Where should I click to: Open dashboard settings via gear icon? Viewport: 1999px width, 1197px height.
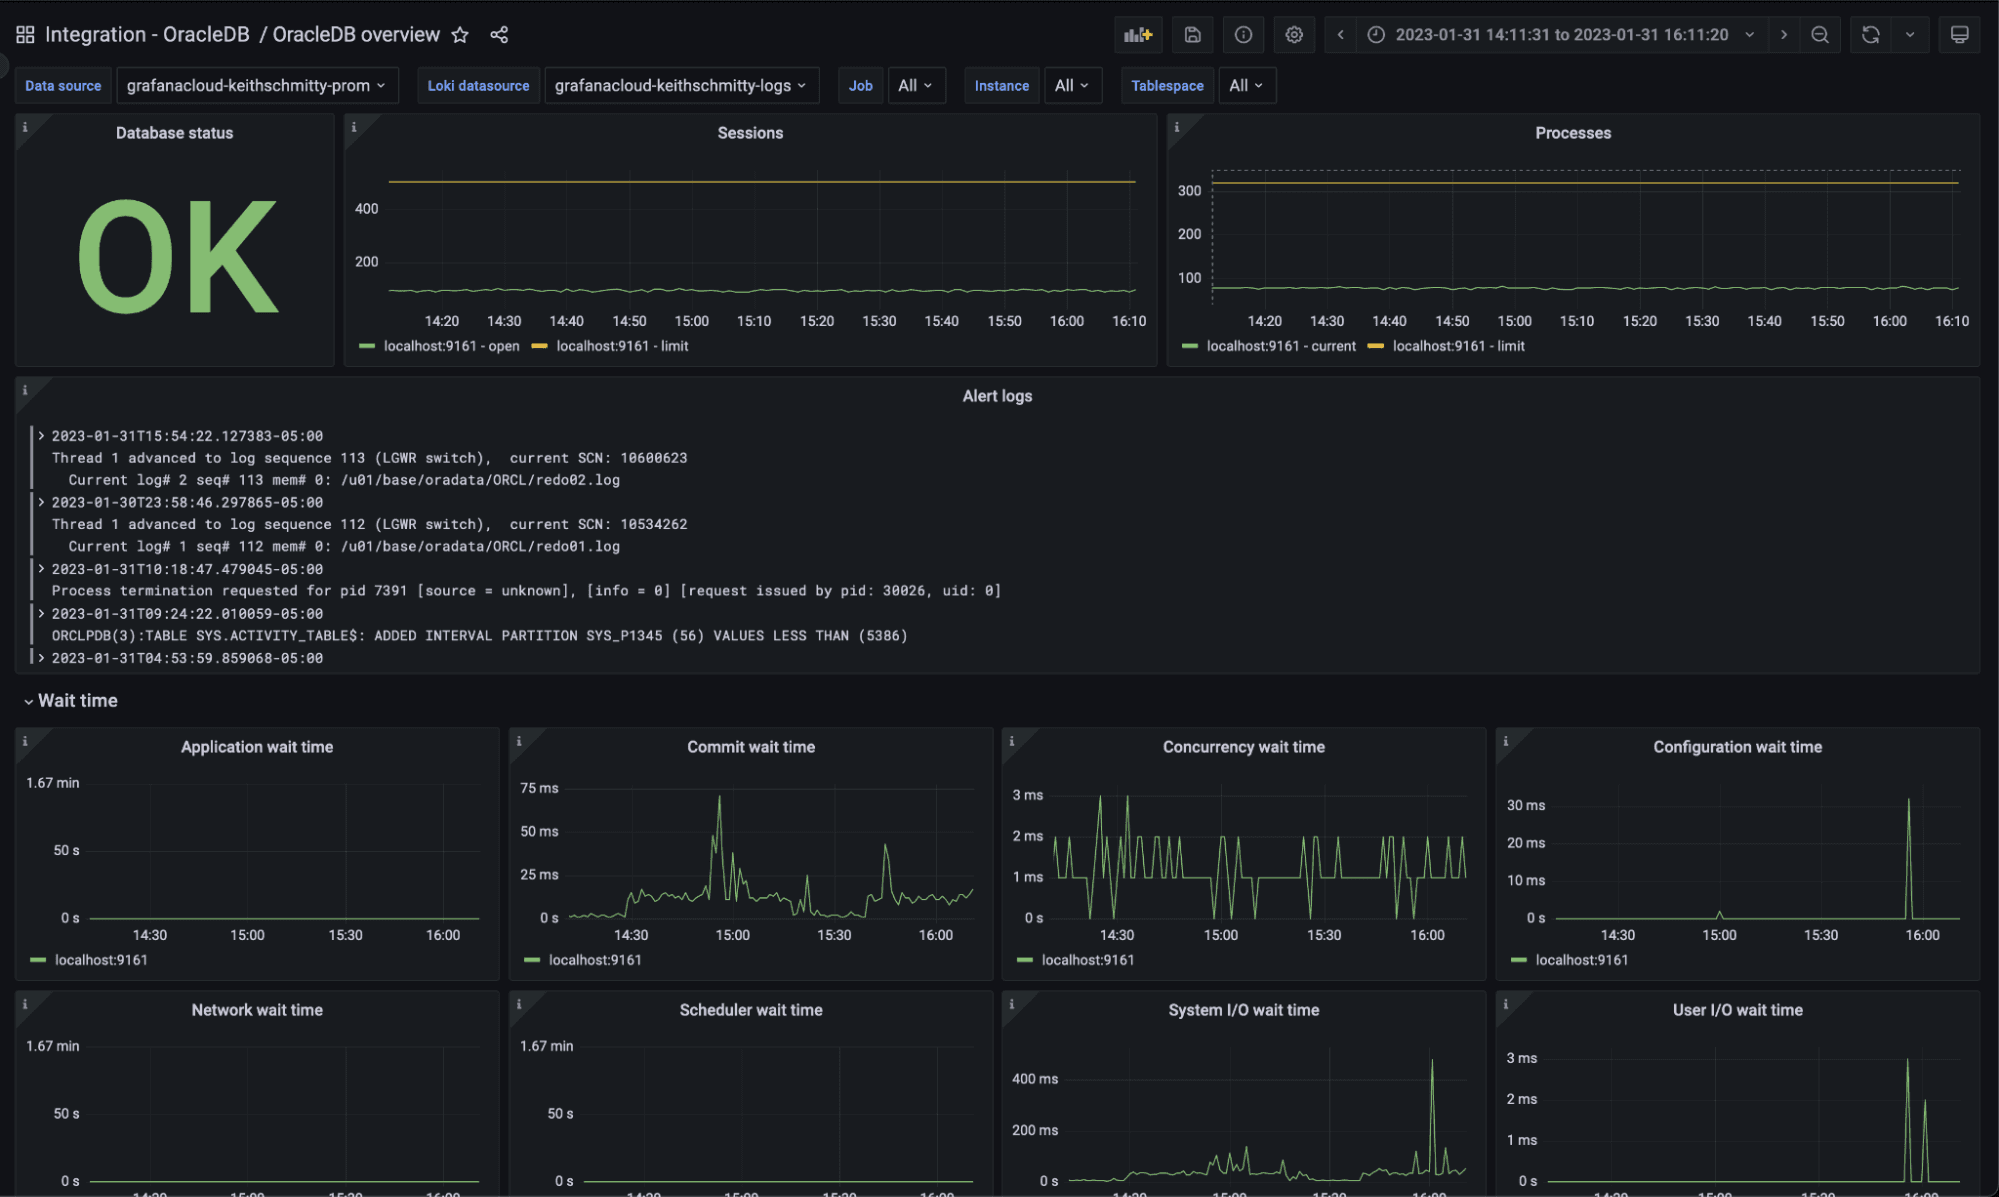pos(1294,34)
